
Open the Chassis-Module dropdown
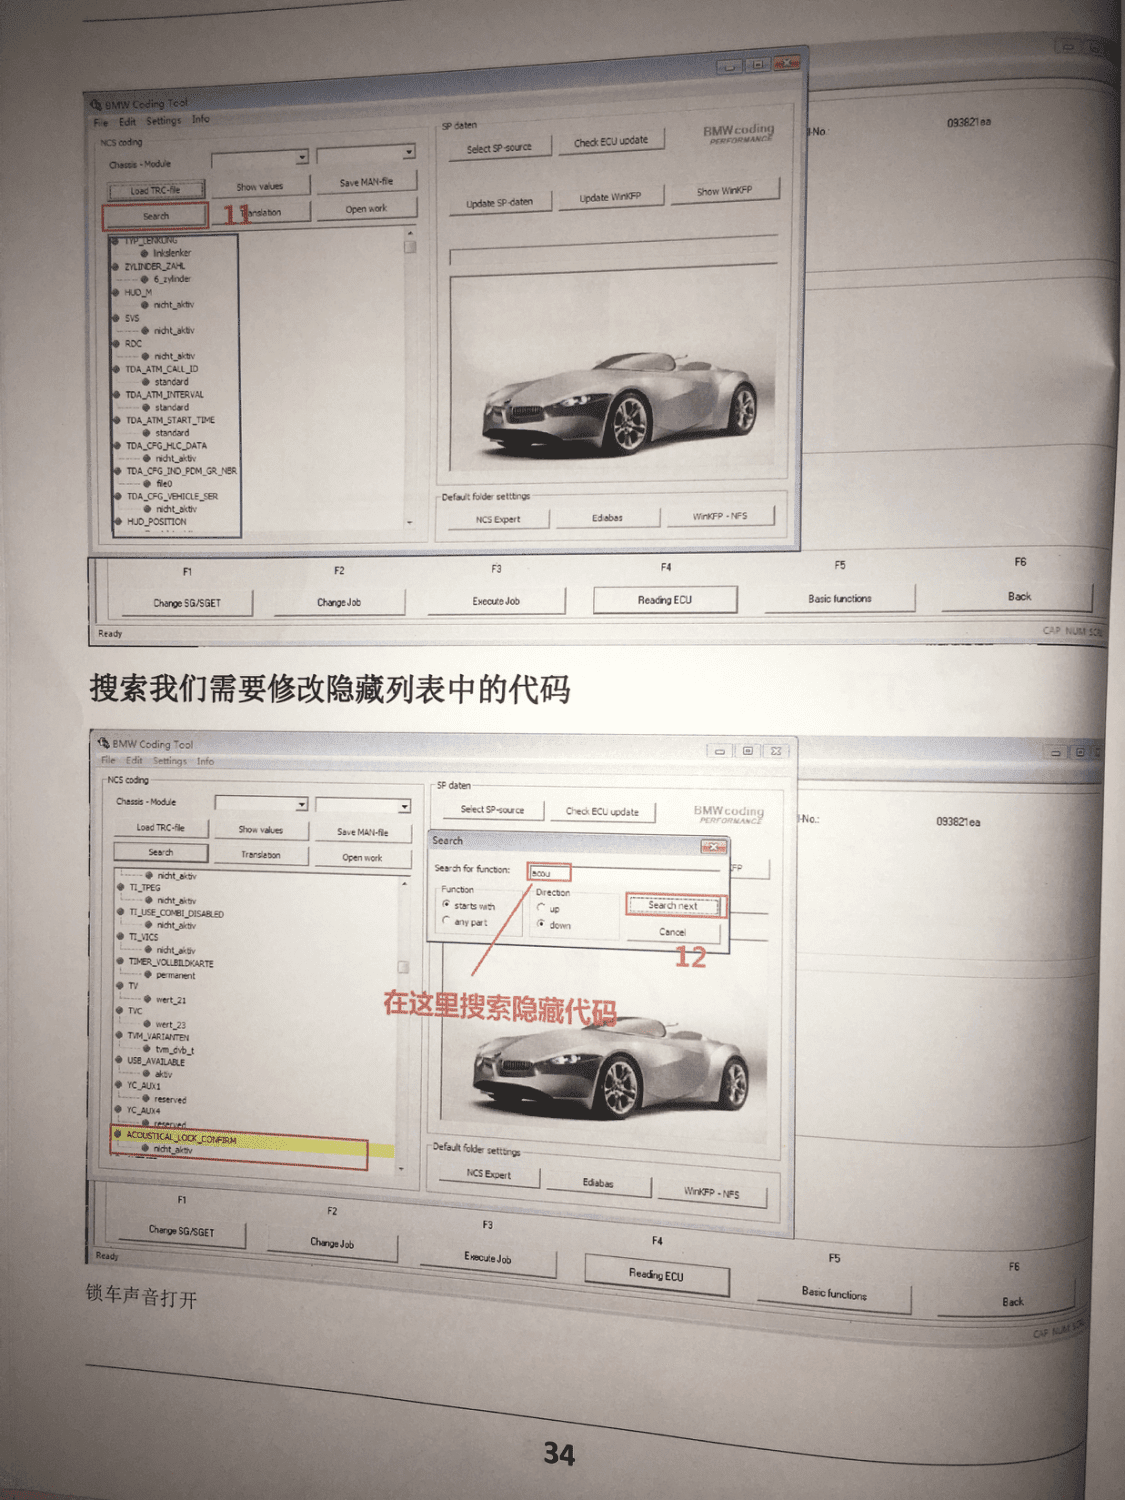(299, 158)
